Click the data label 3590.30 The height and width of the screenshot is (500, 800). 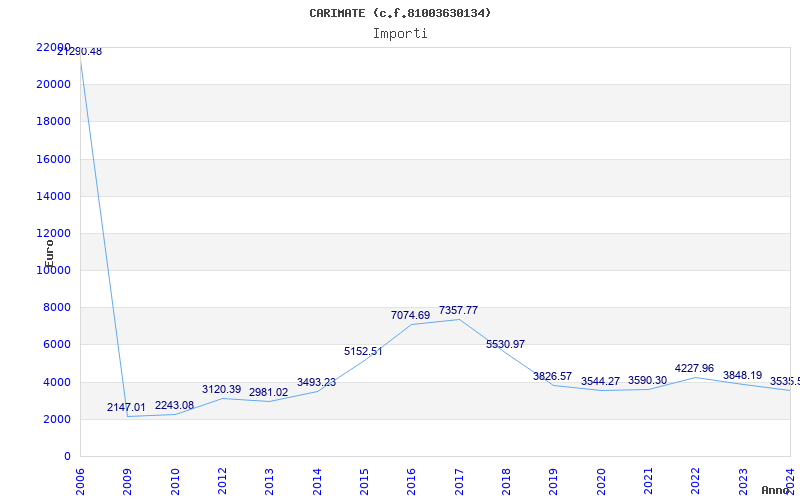[647, 381]
